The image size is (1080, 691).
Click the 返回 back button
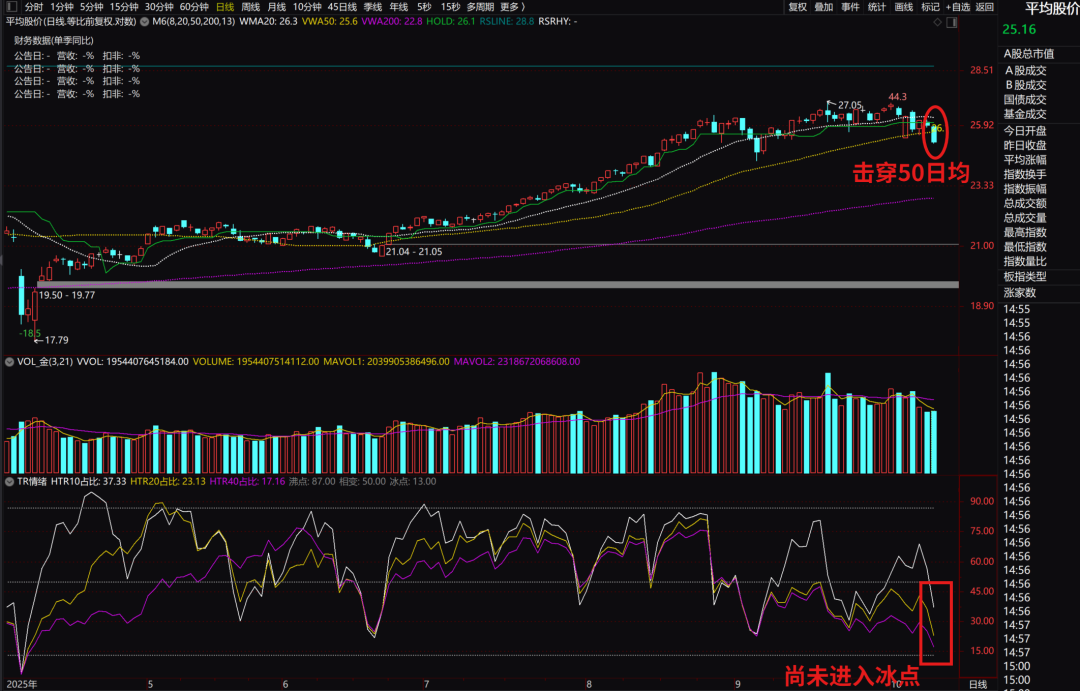tap(985, 7)
